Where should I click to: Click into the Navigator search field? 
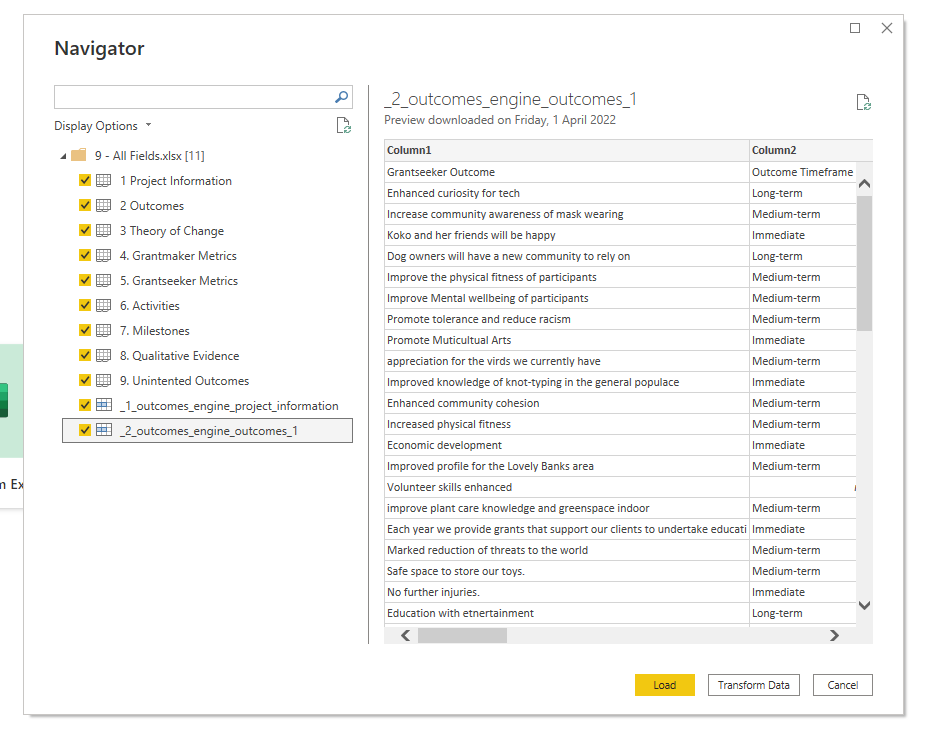coord(193,97)
